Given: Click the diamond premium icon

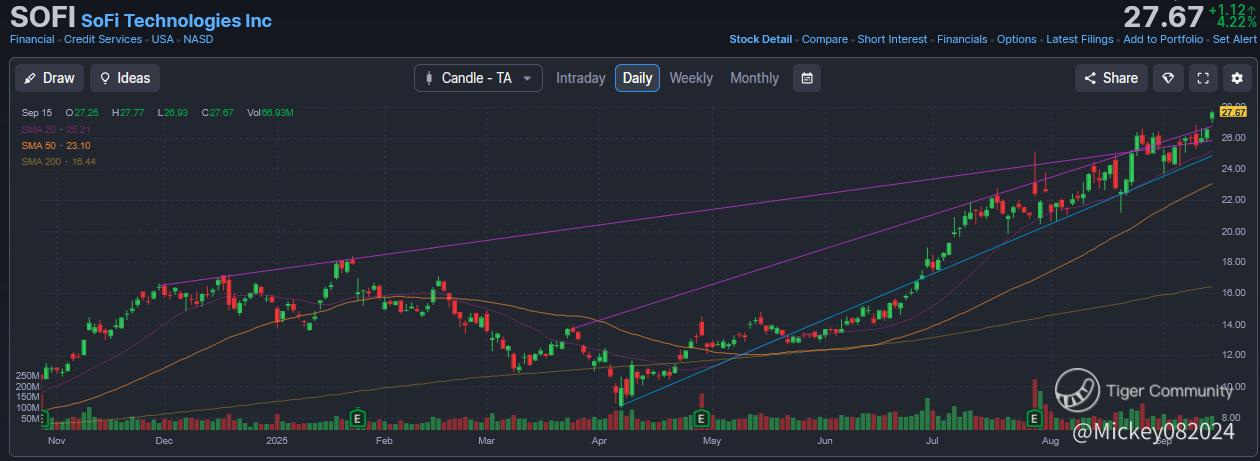Looking at the screenshot, I should 1167,78.
